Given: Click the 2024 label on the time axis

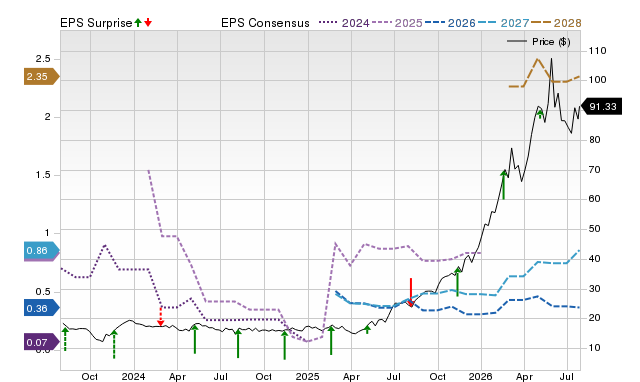Looking at the screenshot, I should [x=133, y=376].
